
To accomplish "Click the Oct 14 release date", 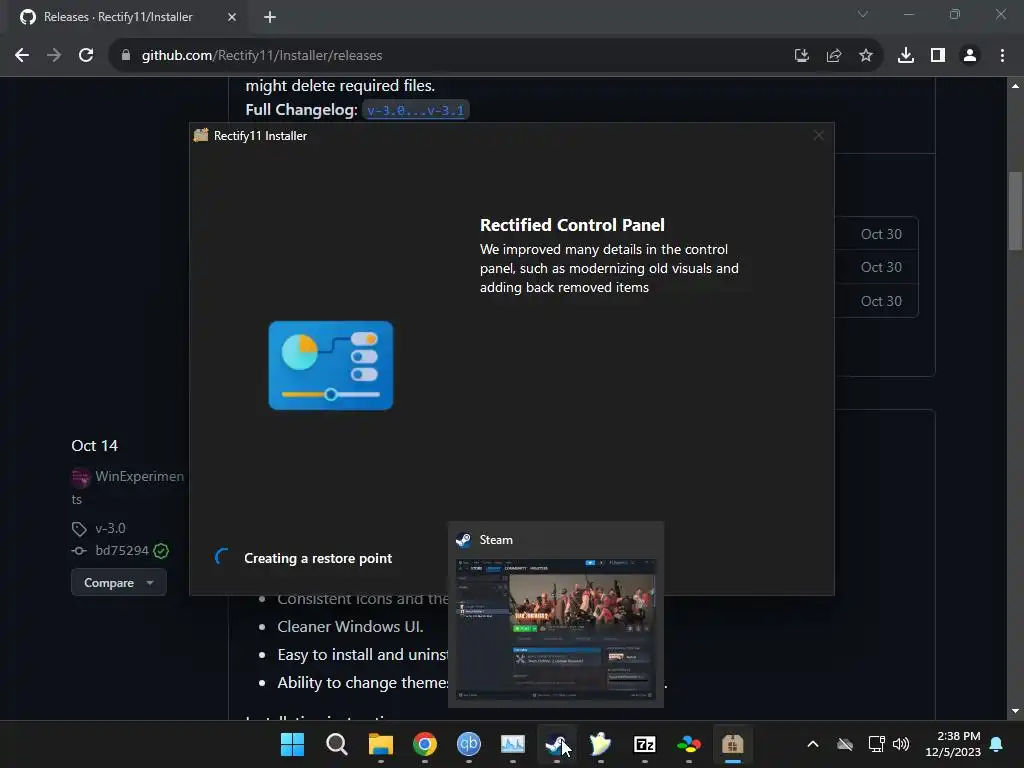I will [x=95, y=446].
